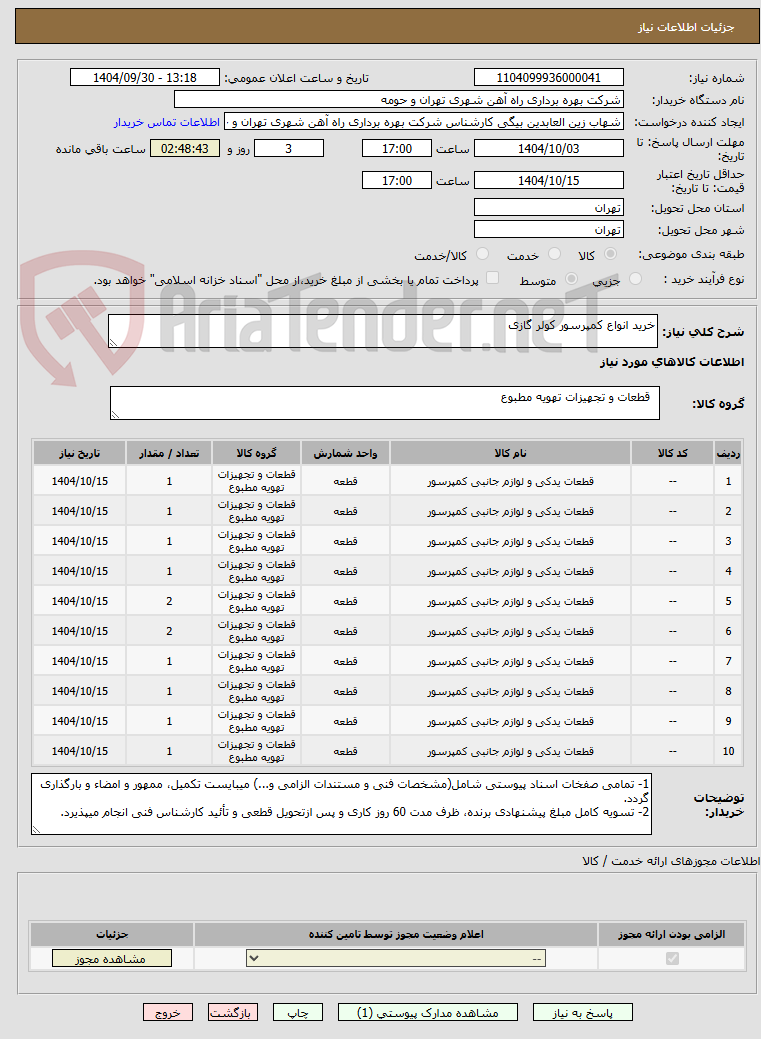761x1039 pixels.
Task: Select the متوسط purchase type radio
Action: 571,279
